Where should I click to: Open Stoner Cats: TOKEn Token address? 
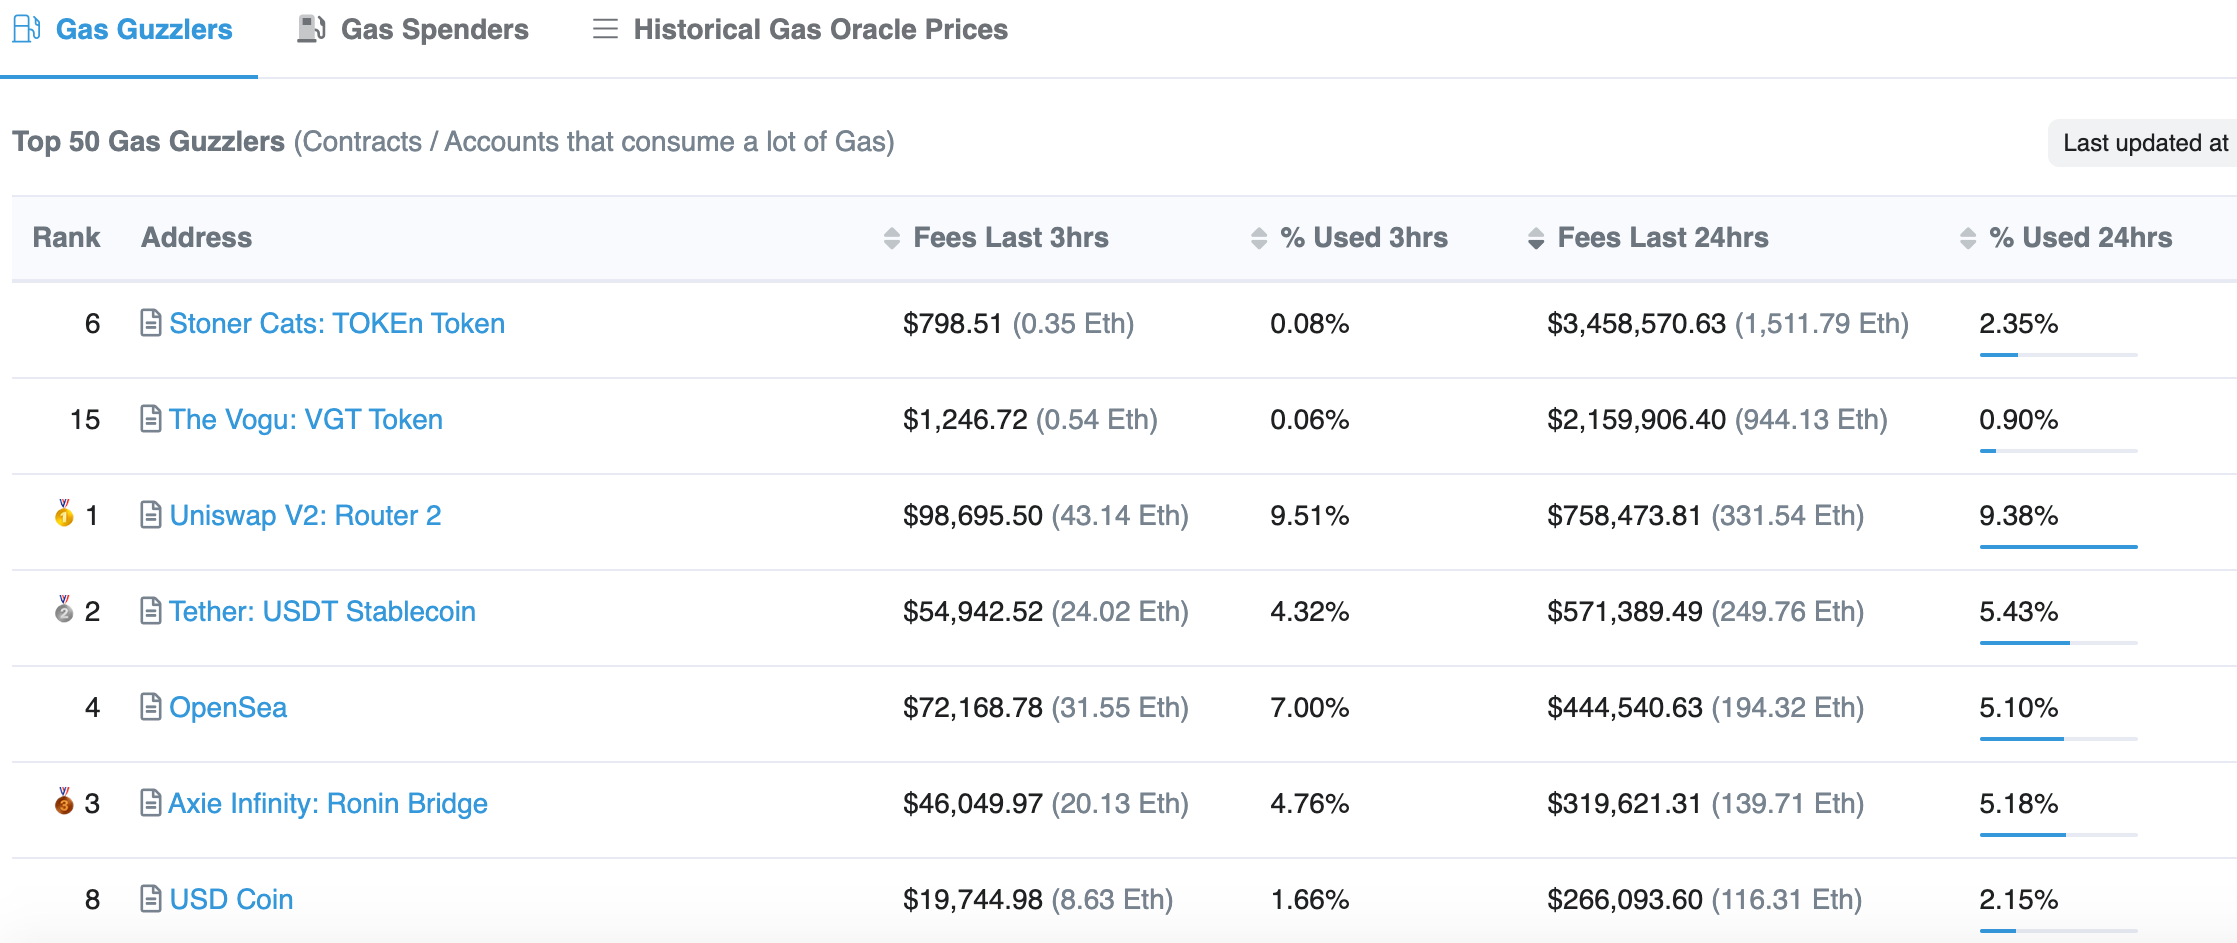[337, 324]
